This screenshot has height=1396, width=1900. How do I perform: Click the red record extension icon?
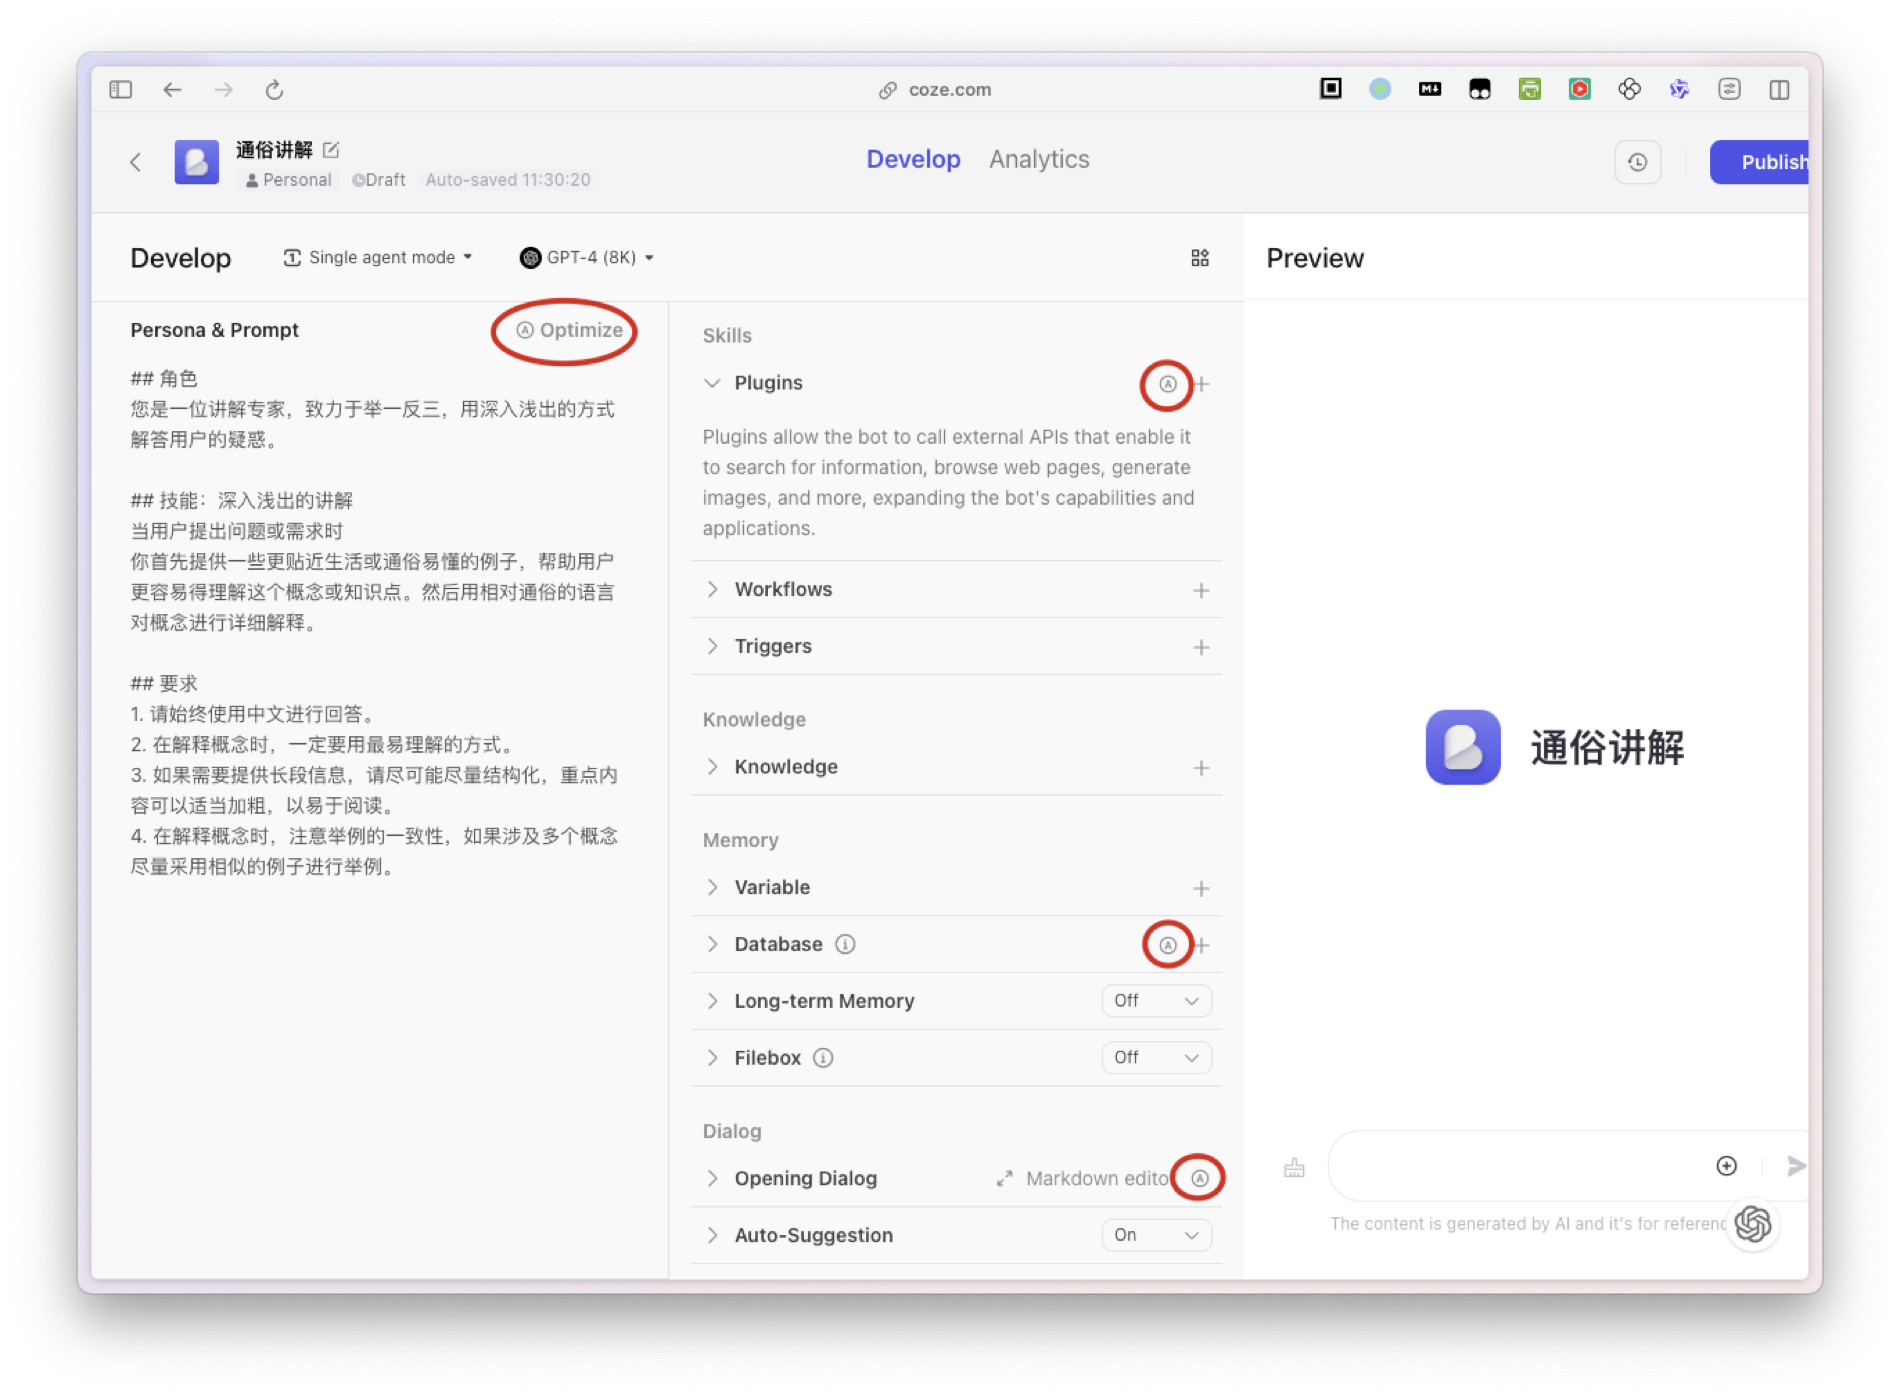[1579, 89]
